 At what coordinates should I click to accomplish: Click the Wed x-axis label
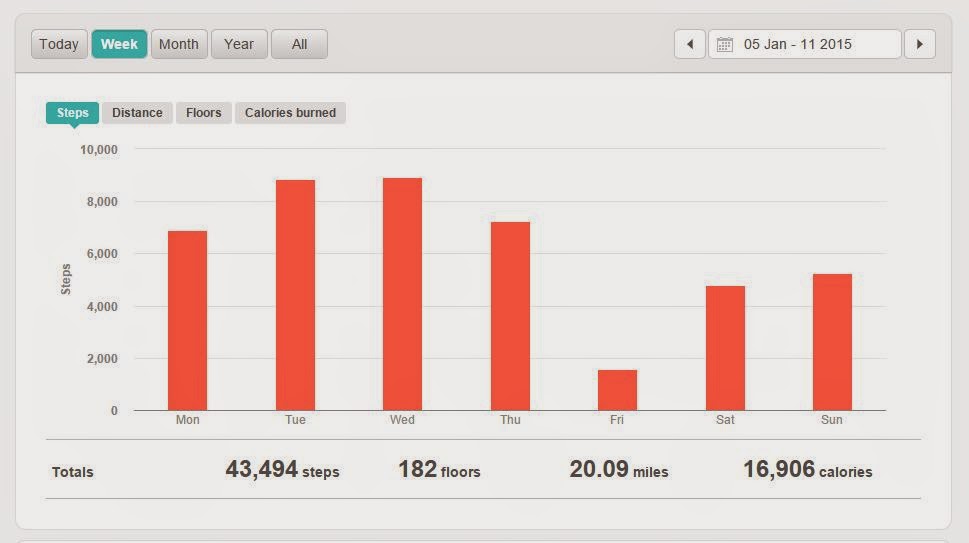point(402,419)
